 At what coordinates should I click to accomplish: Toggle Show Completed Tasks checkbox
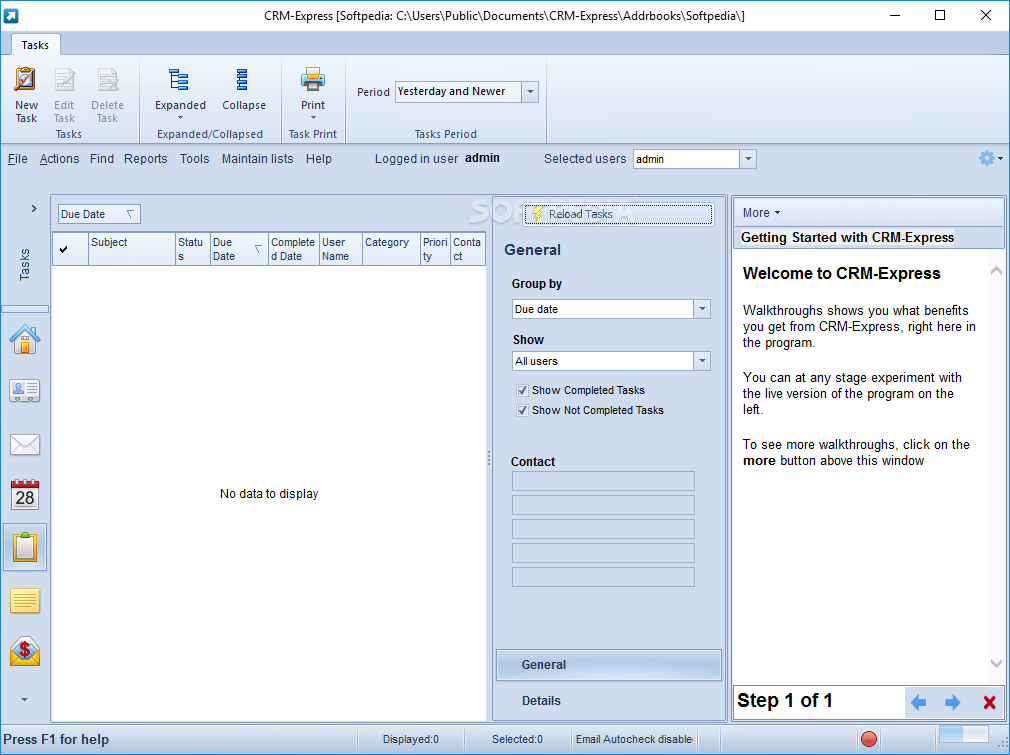click(522, 390)
